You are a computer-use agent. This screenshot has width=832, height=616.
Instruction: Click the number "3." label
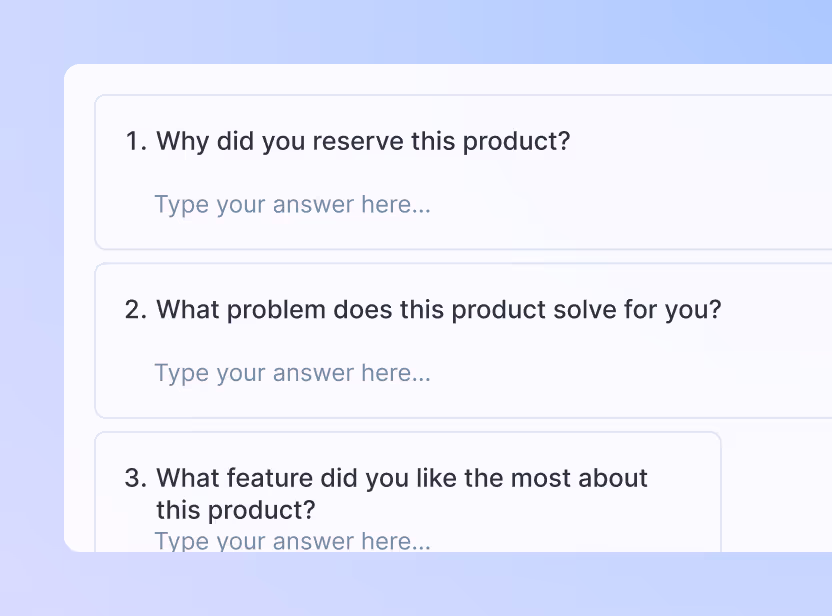(136, 478)
